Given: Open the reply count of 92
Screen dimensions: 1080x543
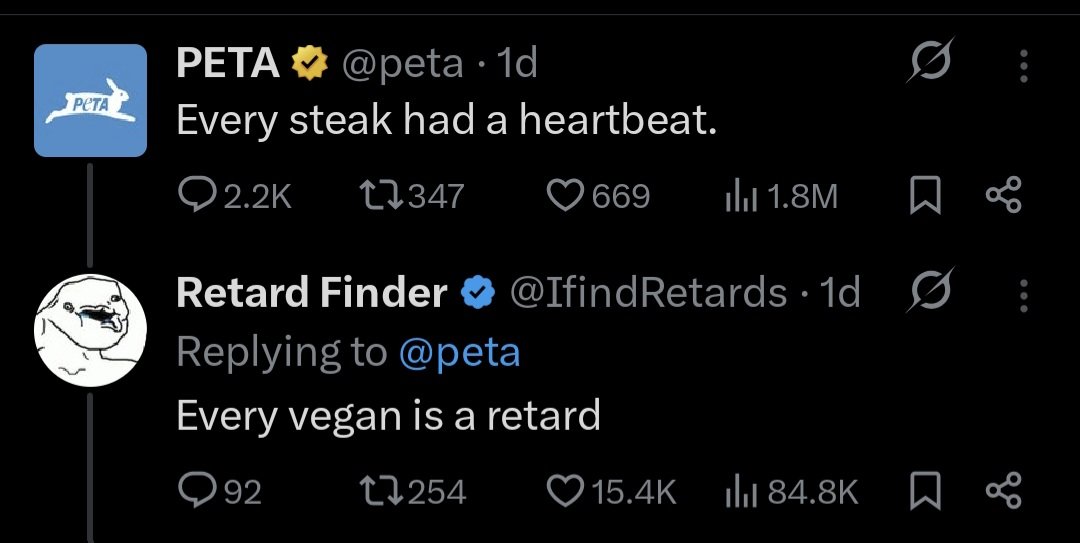Looking at the screenshot, I should (x=220, y=492).
